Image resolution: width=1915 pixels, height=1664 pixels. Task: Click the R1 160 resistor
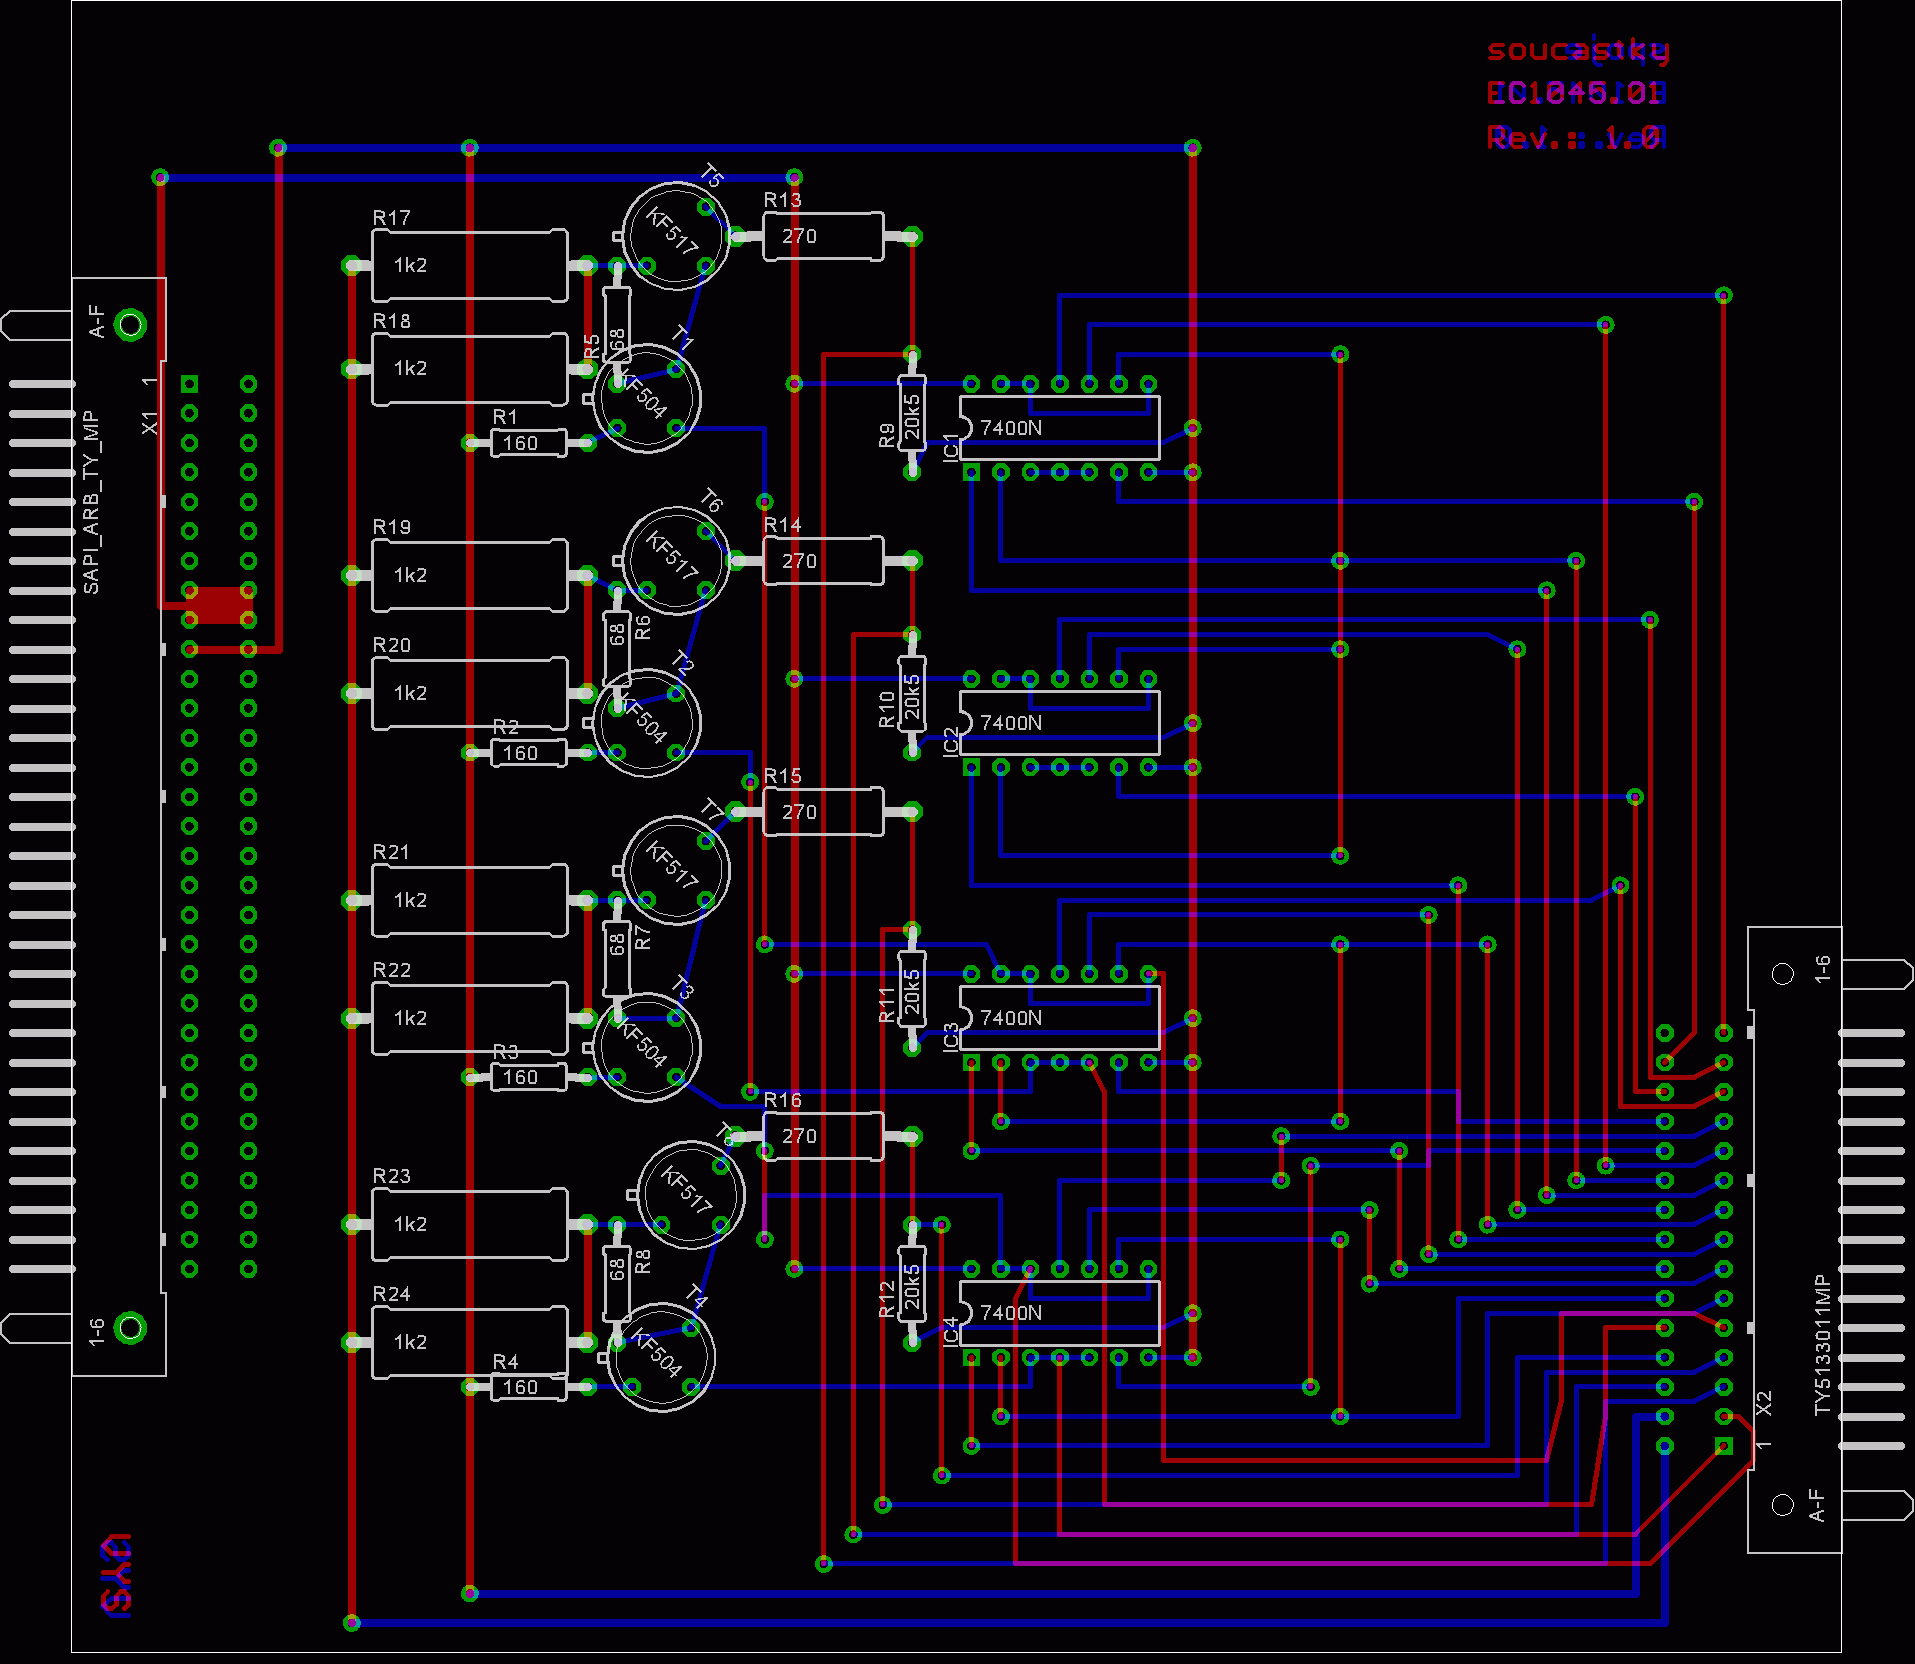(x=528, y=443)
